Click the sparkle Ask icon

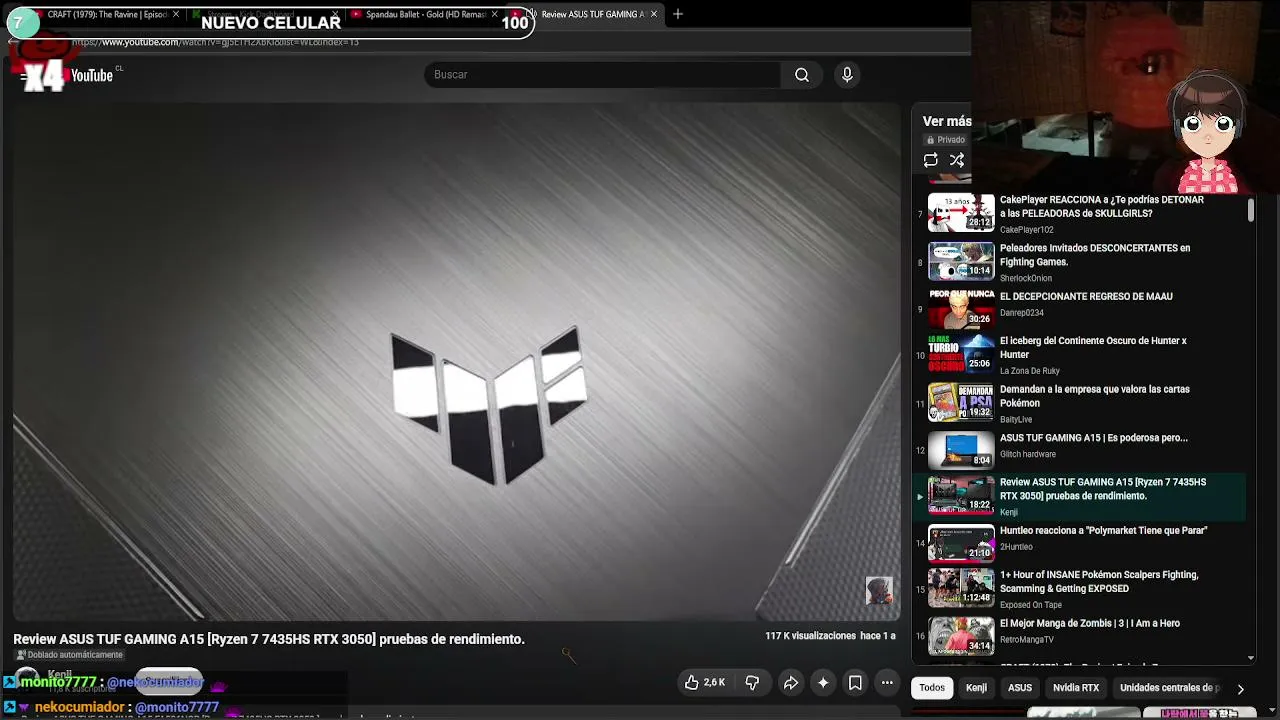[x=823, y=683]
